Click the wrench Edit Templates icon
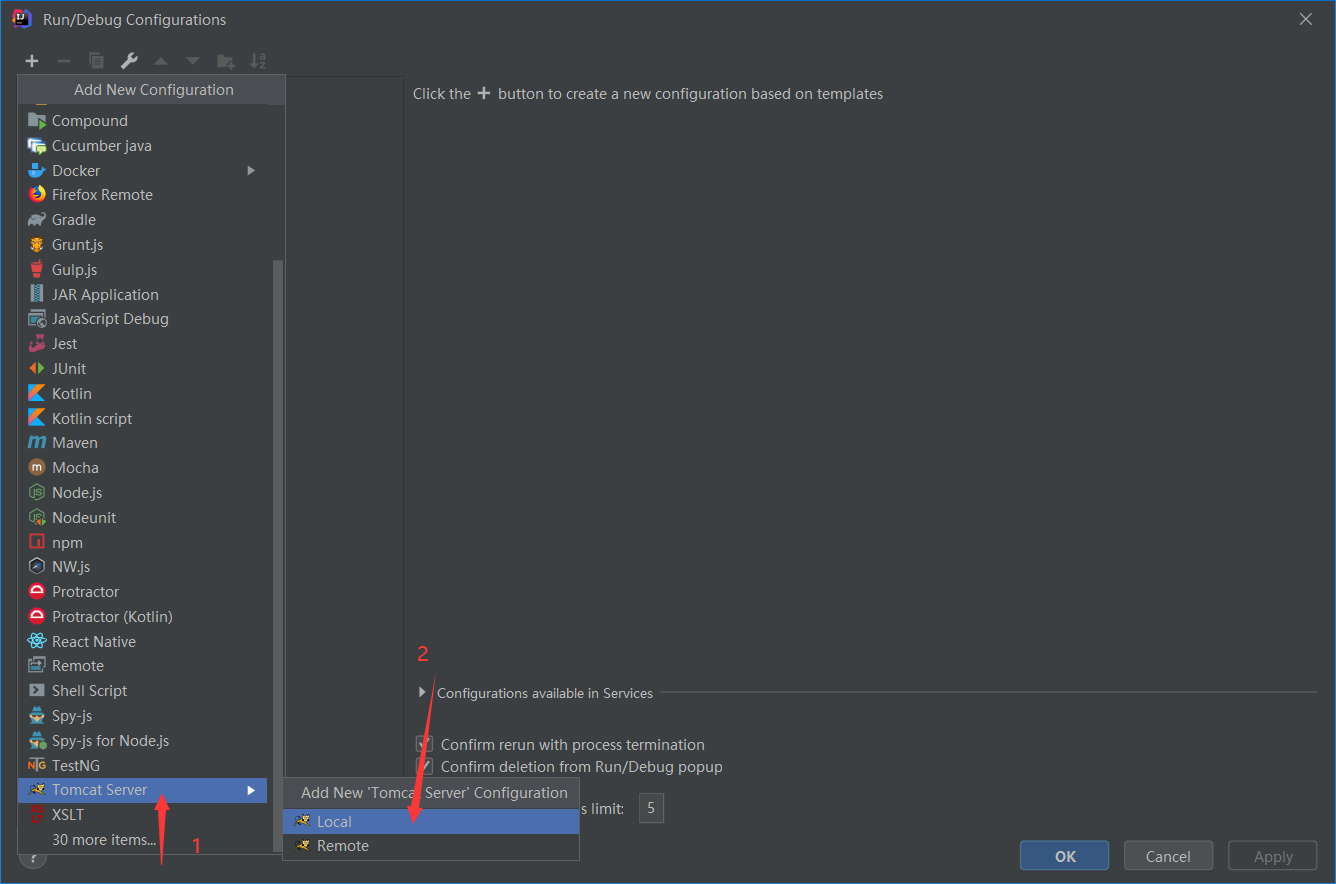The height and width of the screenshot is (884, 1336). tap(129, 61)
